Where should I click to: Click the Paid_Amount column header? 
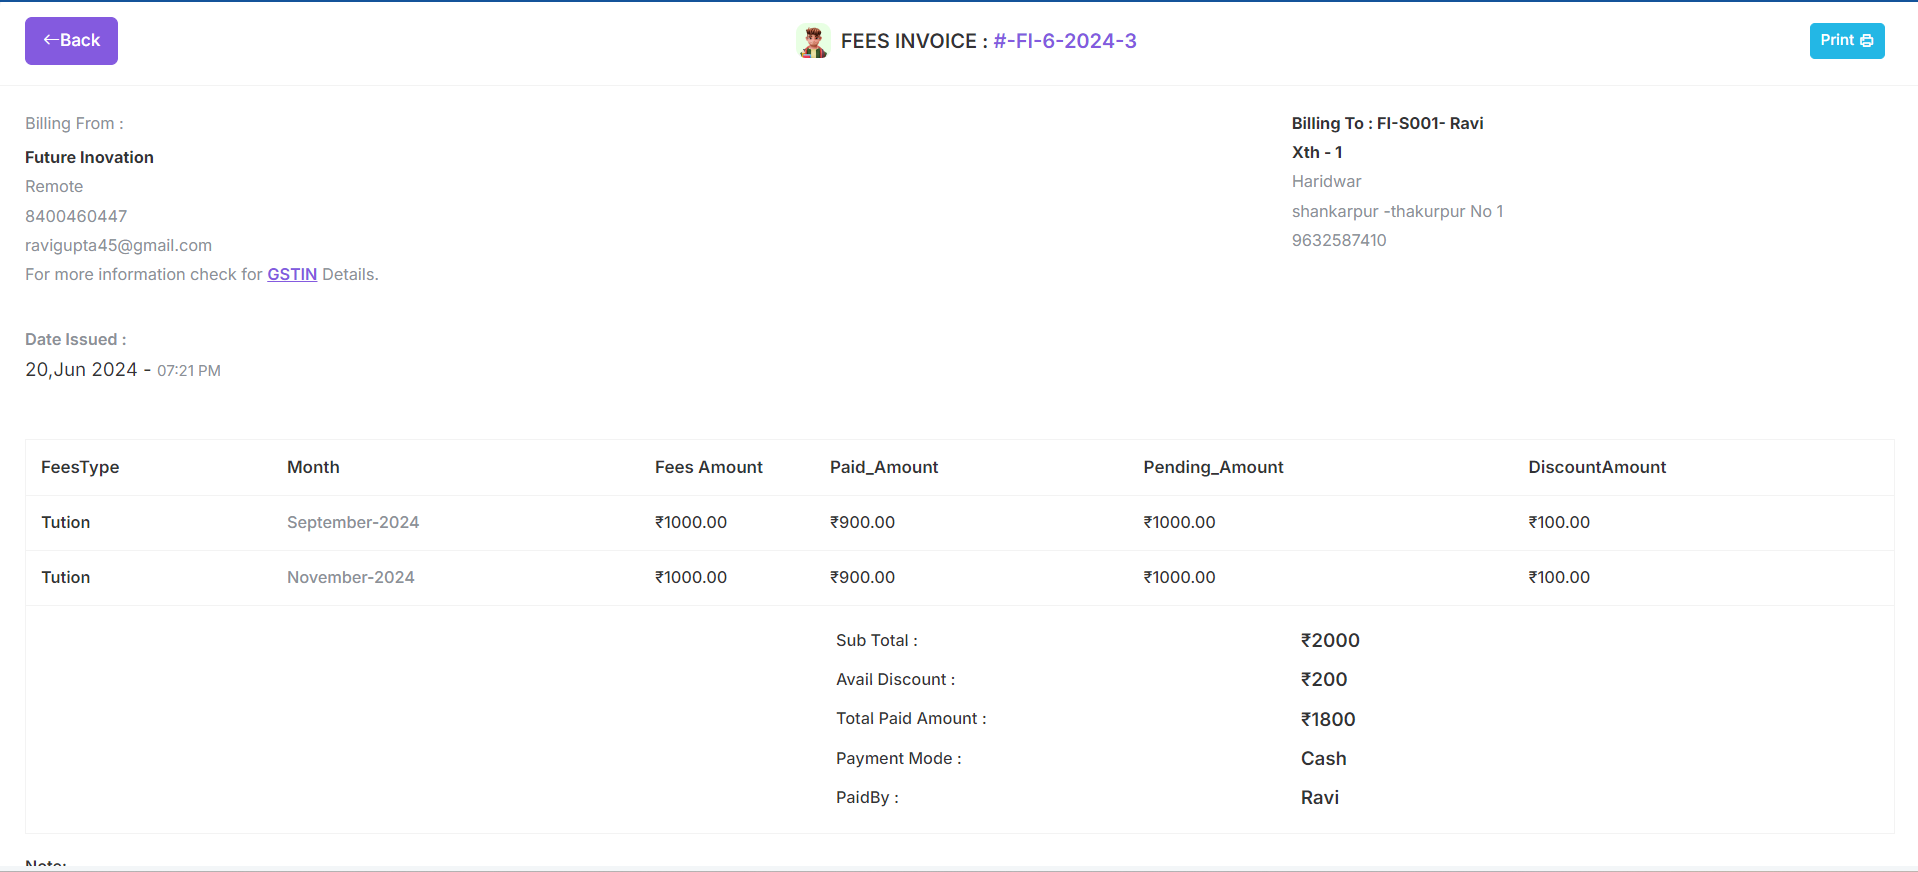coord(883,468)
